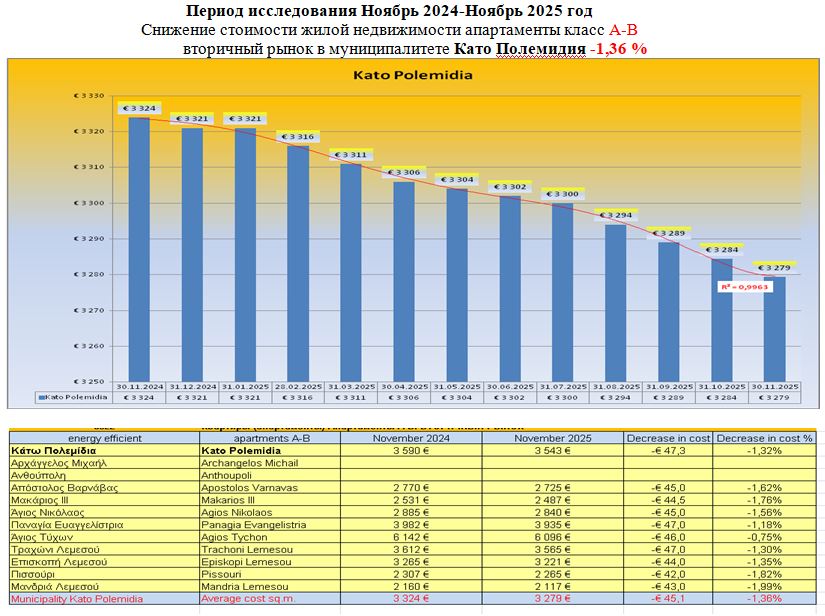Click the November 2024 column header
Screen dimensions: 825x616
point(412,438)
